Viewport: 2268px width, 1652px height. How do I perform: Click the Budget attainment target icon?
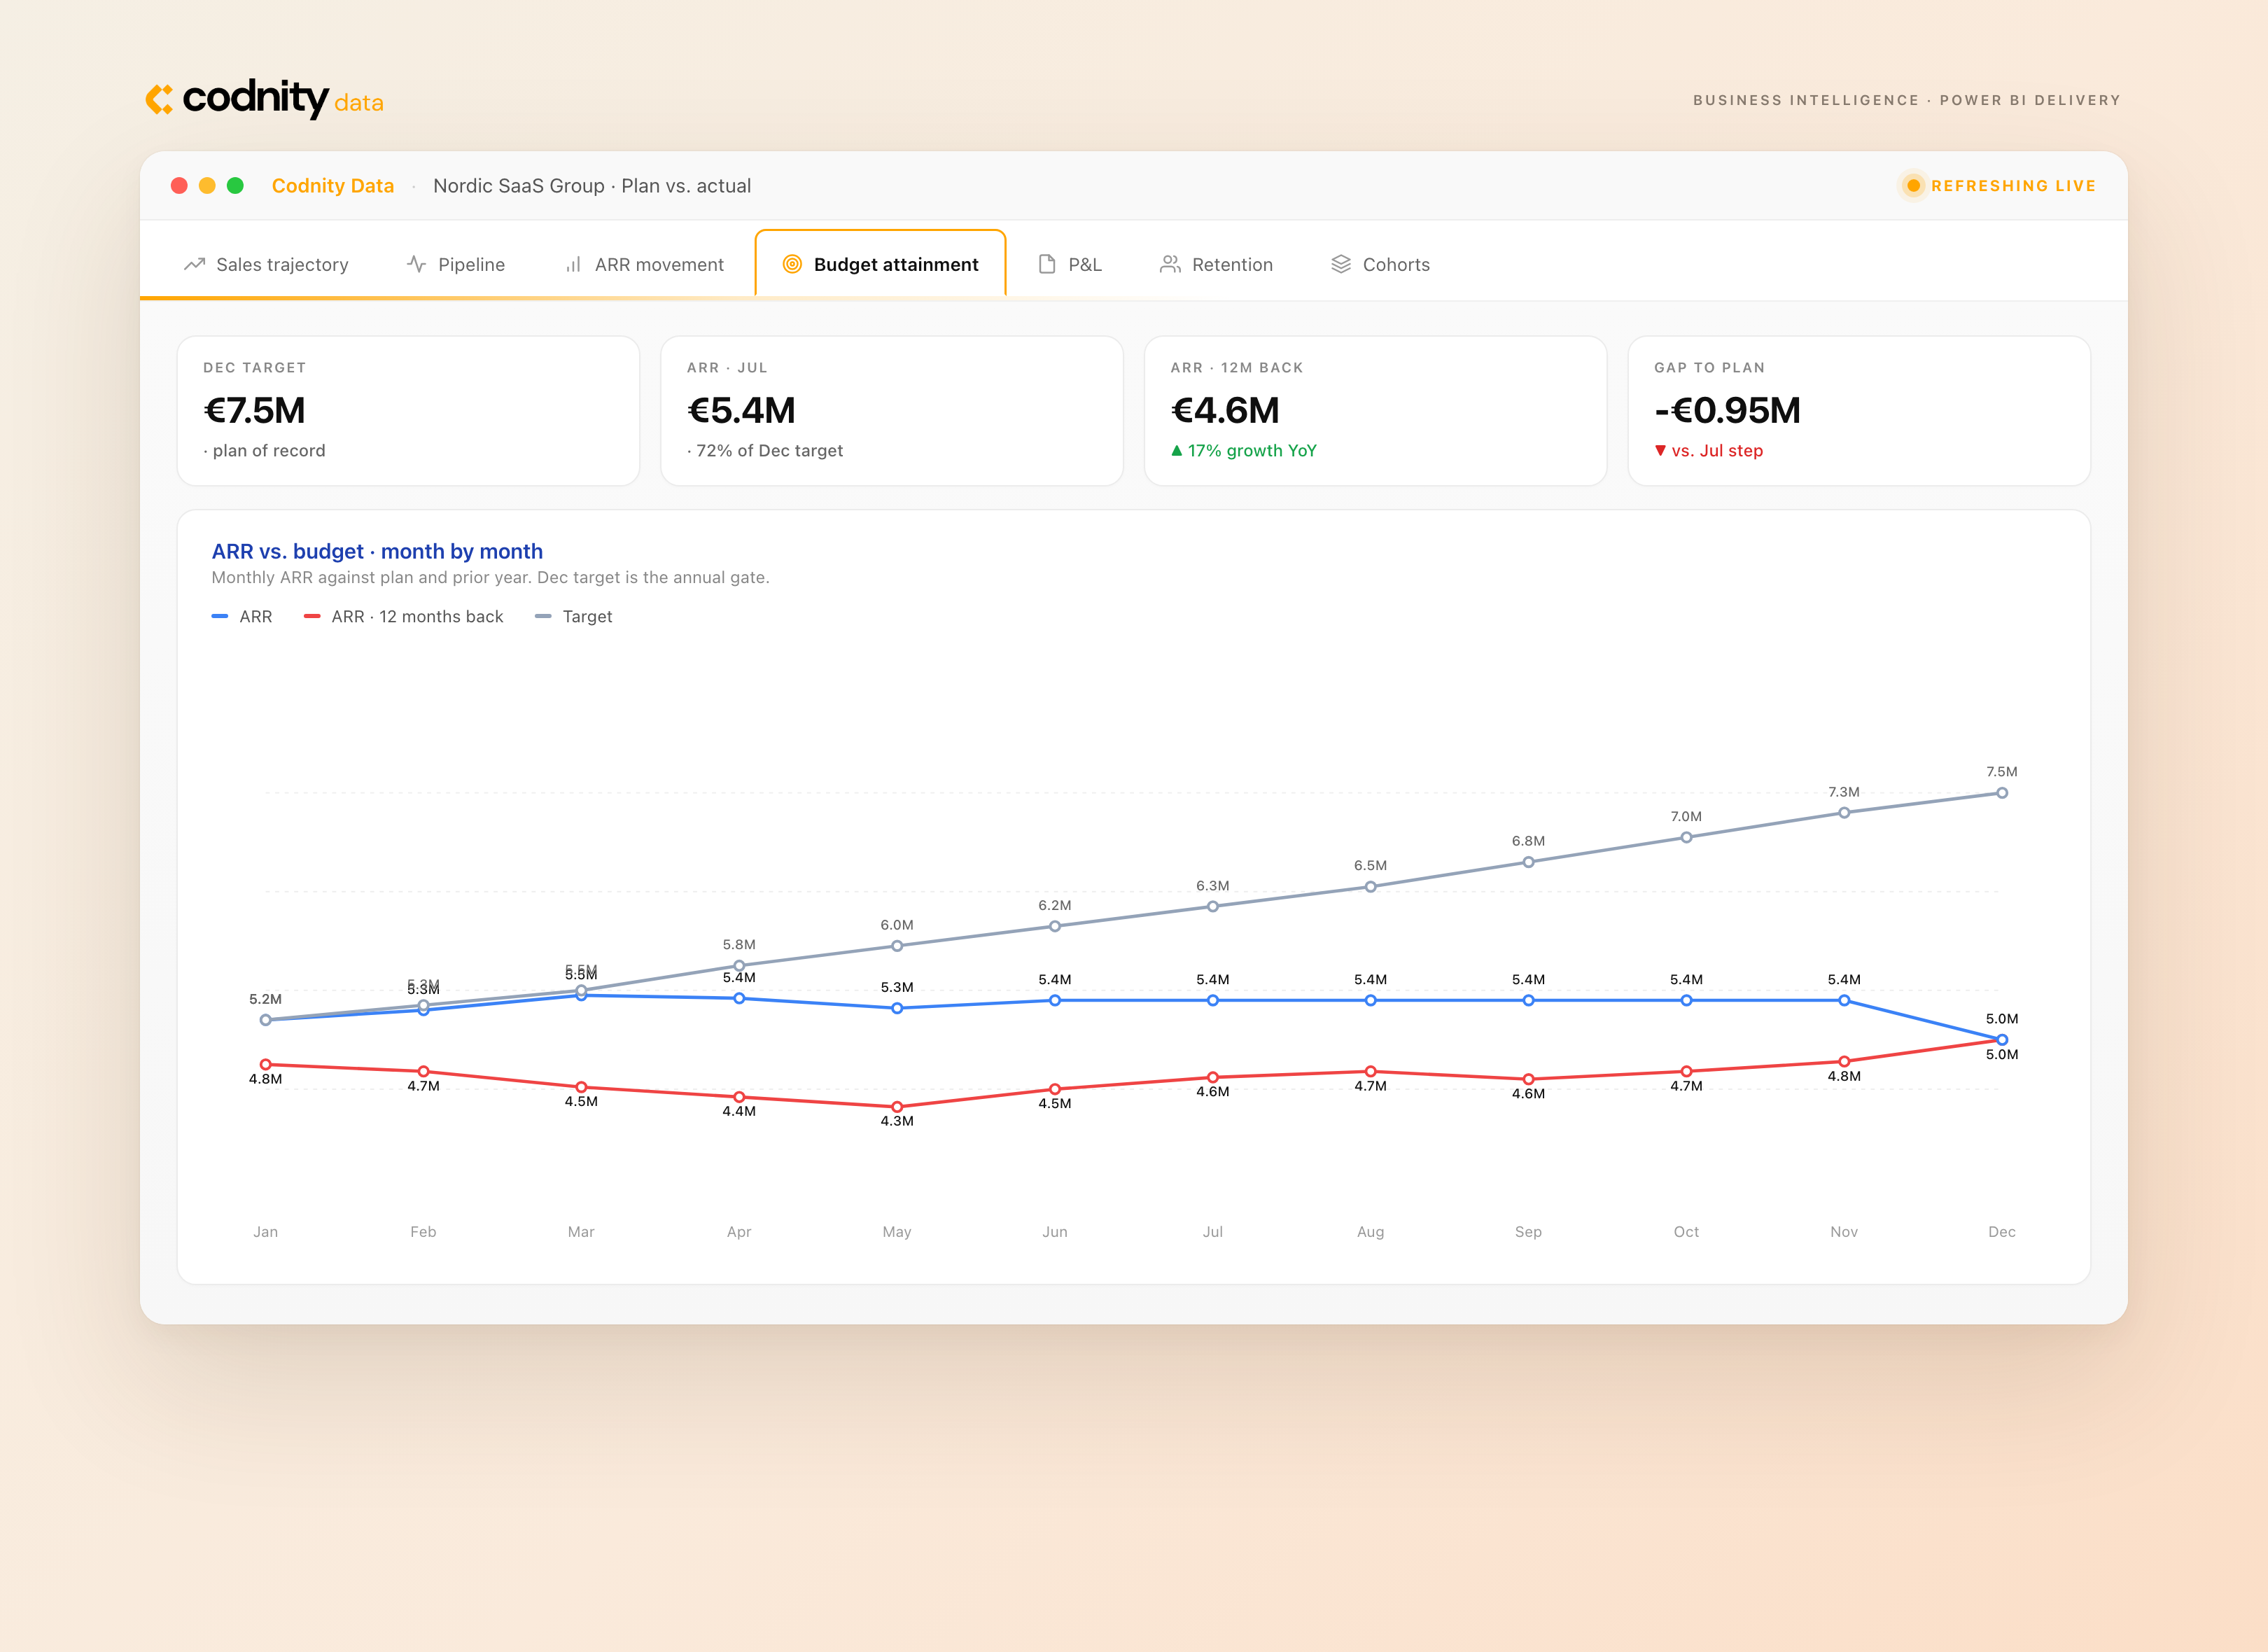[x=792, y=264]
